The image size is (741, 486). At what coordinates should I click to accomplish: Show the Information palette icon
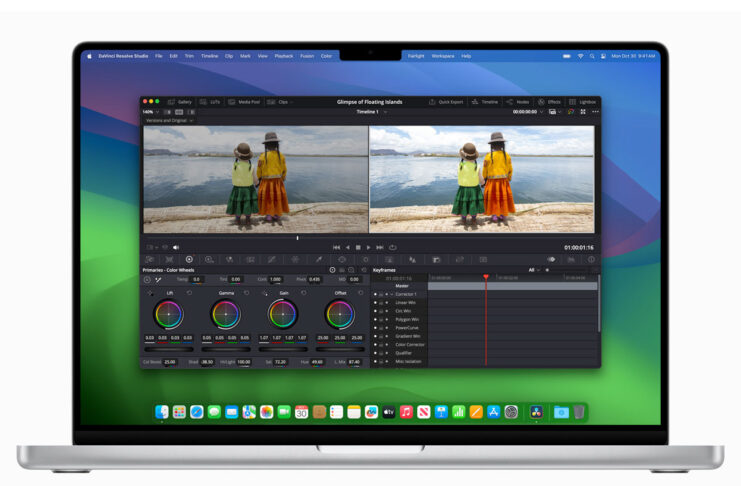pos(591,260)
